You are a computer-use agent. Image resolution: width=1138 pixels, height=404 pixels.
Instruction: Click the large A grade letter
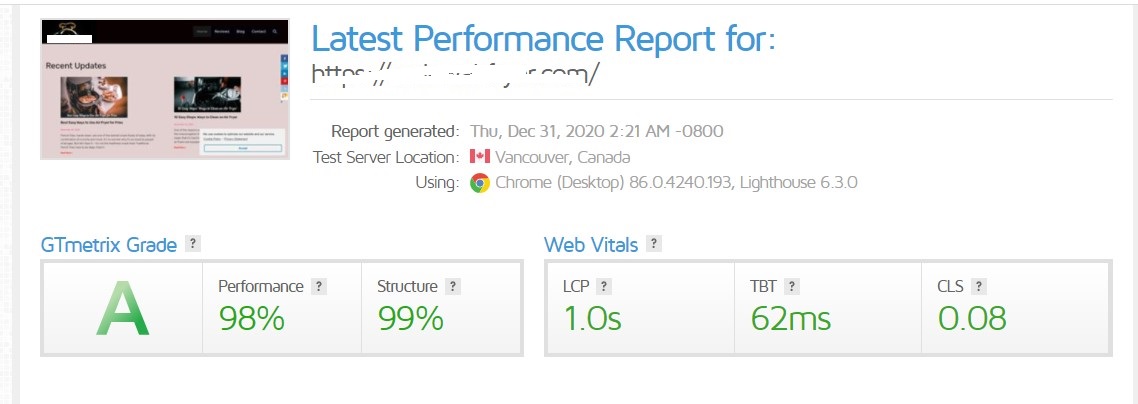tap(122, 309)
